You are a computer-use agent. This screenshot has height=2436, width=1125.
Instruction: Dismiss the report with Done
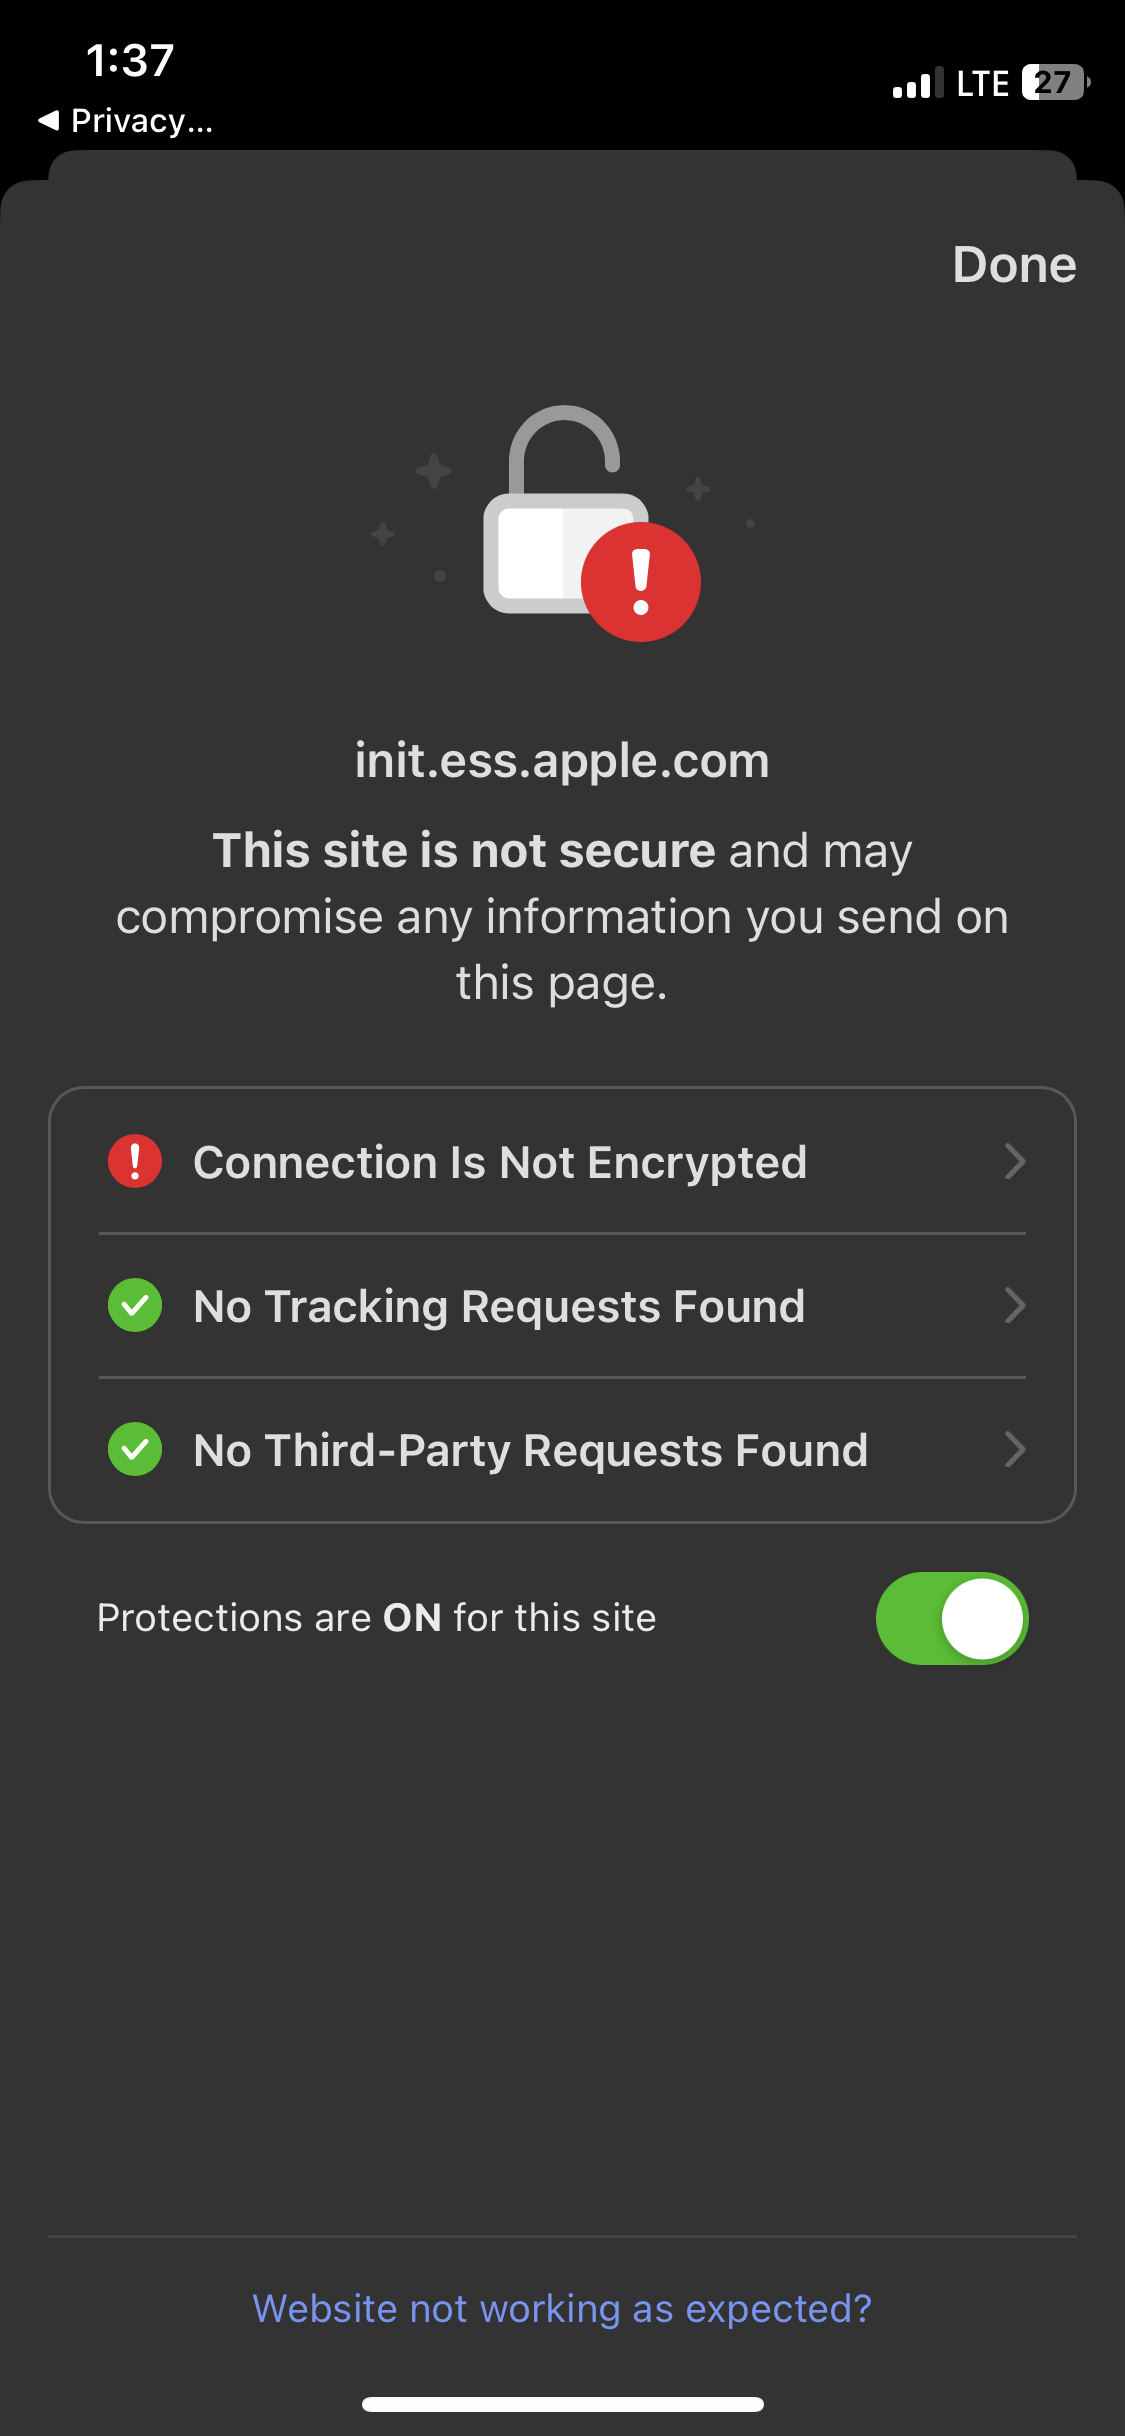1013,264
